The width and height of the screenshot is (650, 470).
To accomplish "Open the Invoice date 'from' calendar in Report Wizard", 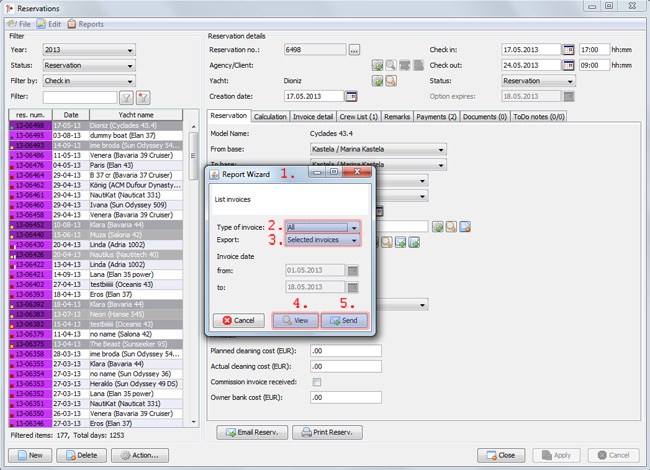I will click(x=352, y=271).
